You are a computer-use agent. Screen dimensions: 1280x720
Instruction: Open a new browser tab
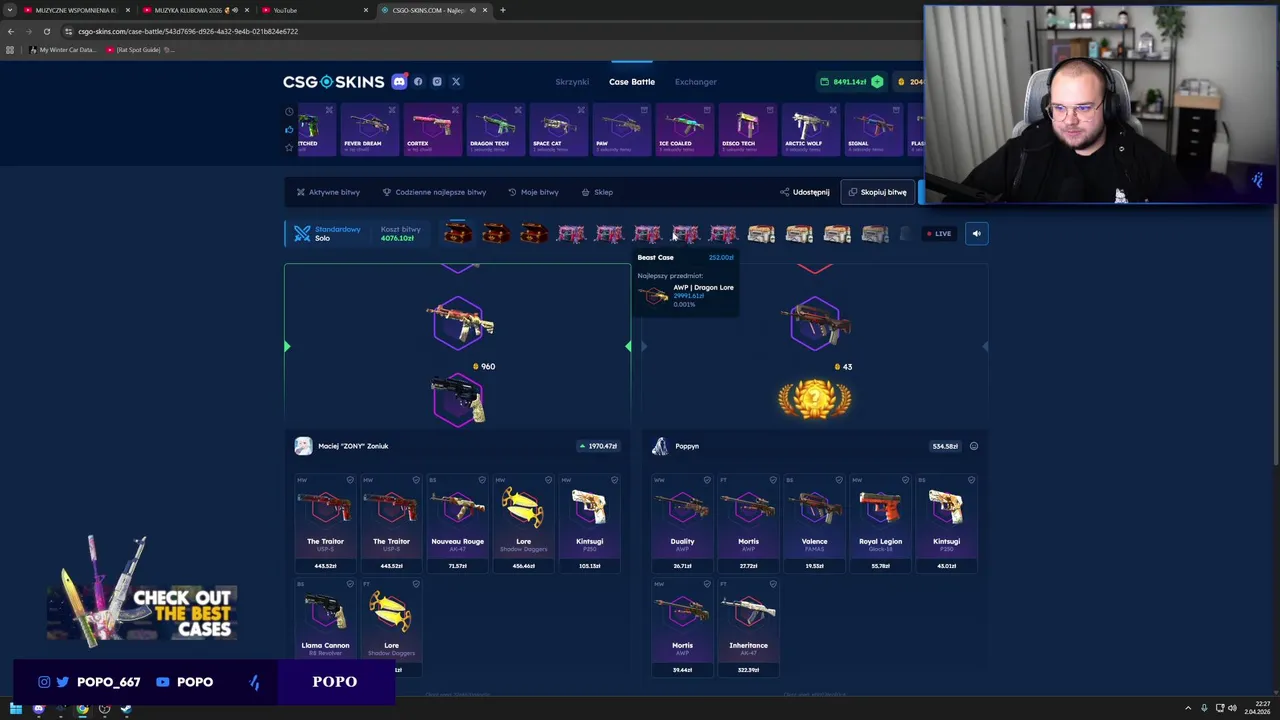click(502, 10)
